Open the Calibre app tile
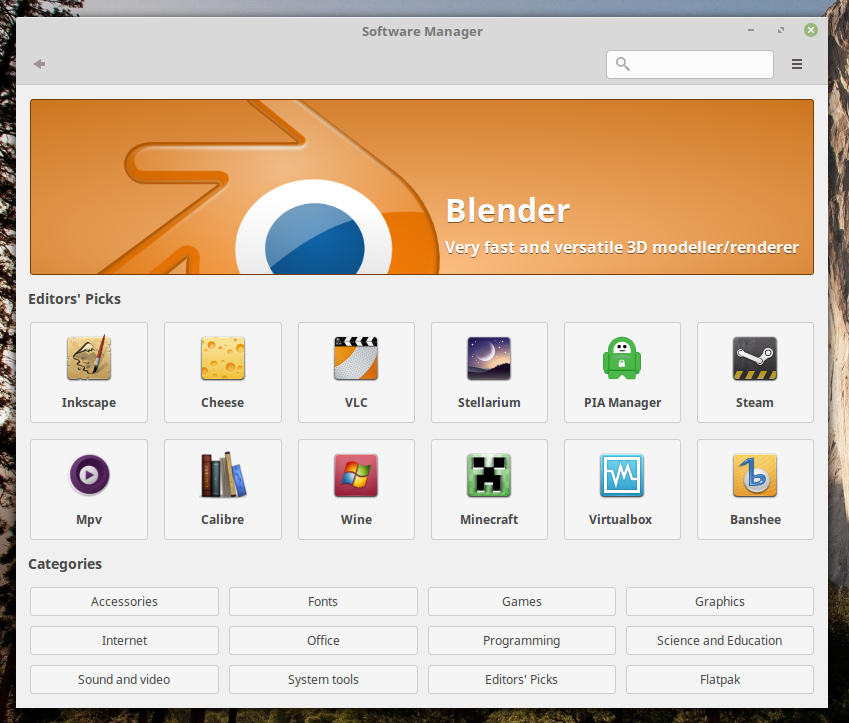 [222, 489]
